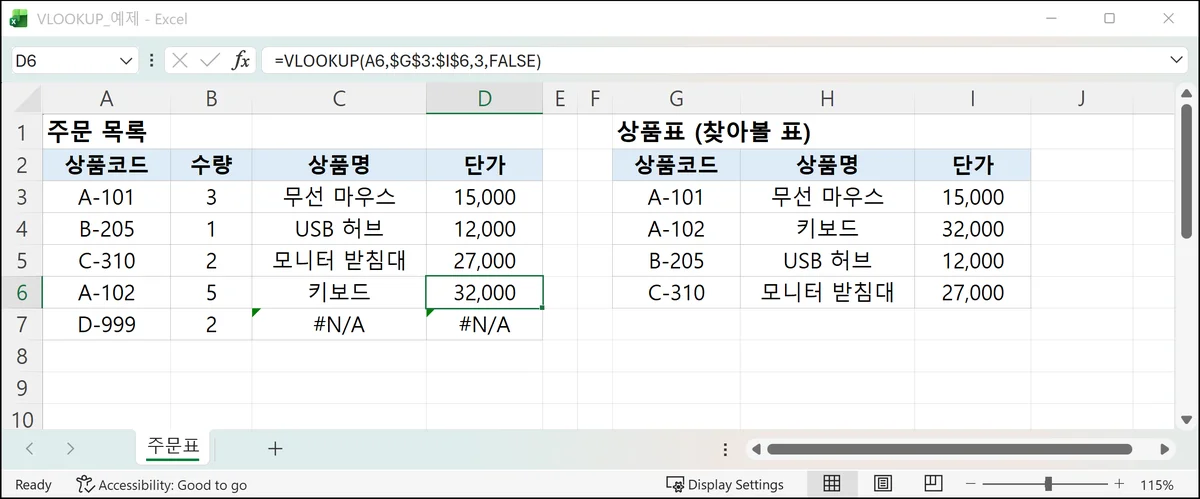1200x499 pixels.
Task: Click 무선 마우스 in 상품표 column H
Action: click(x=827, y=197)
